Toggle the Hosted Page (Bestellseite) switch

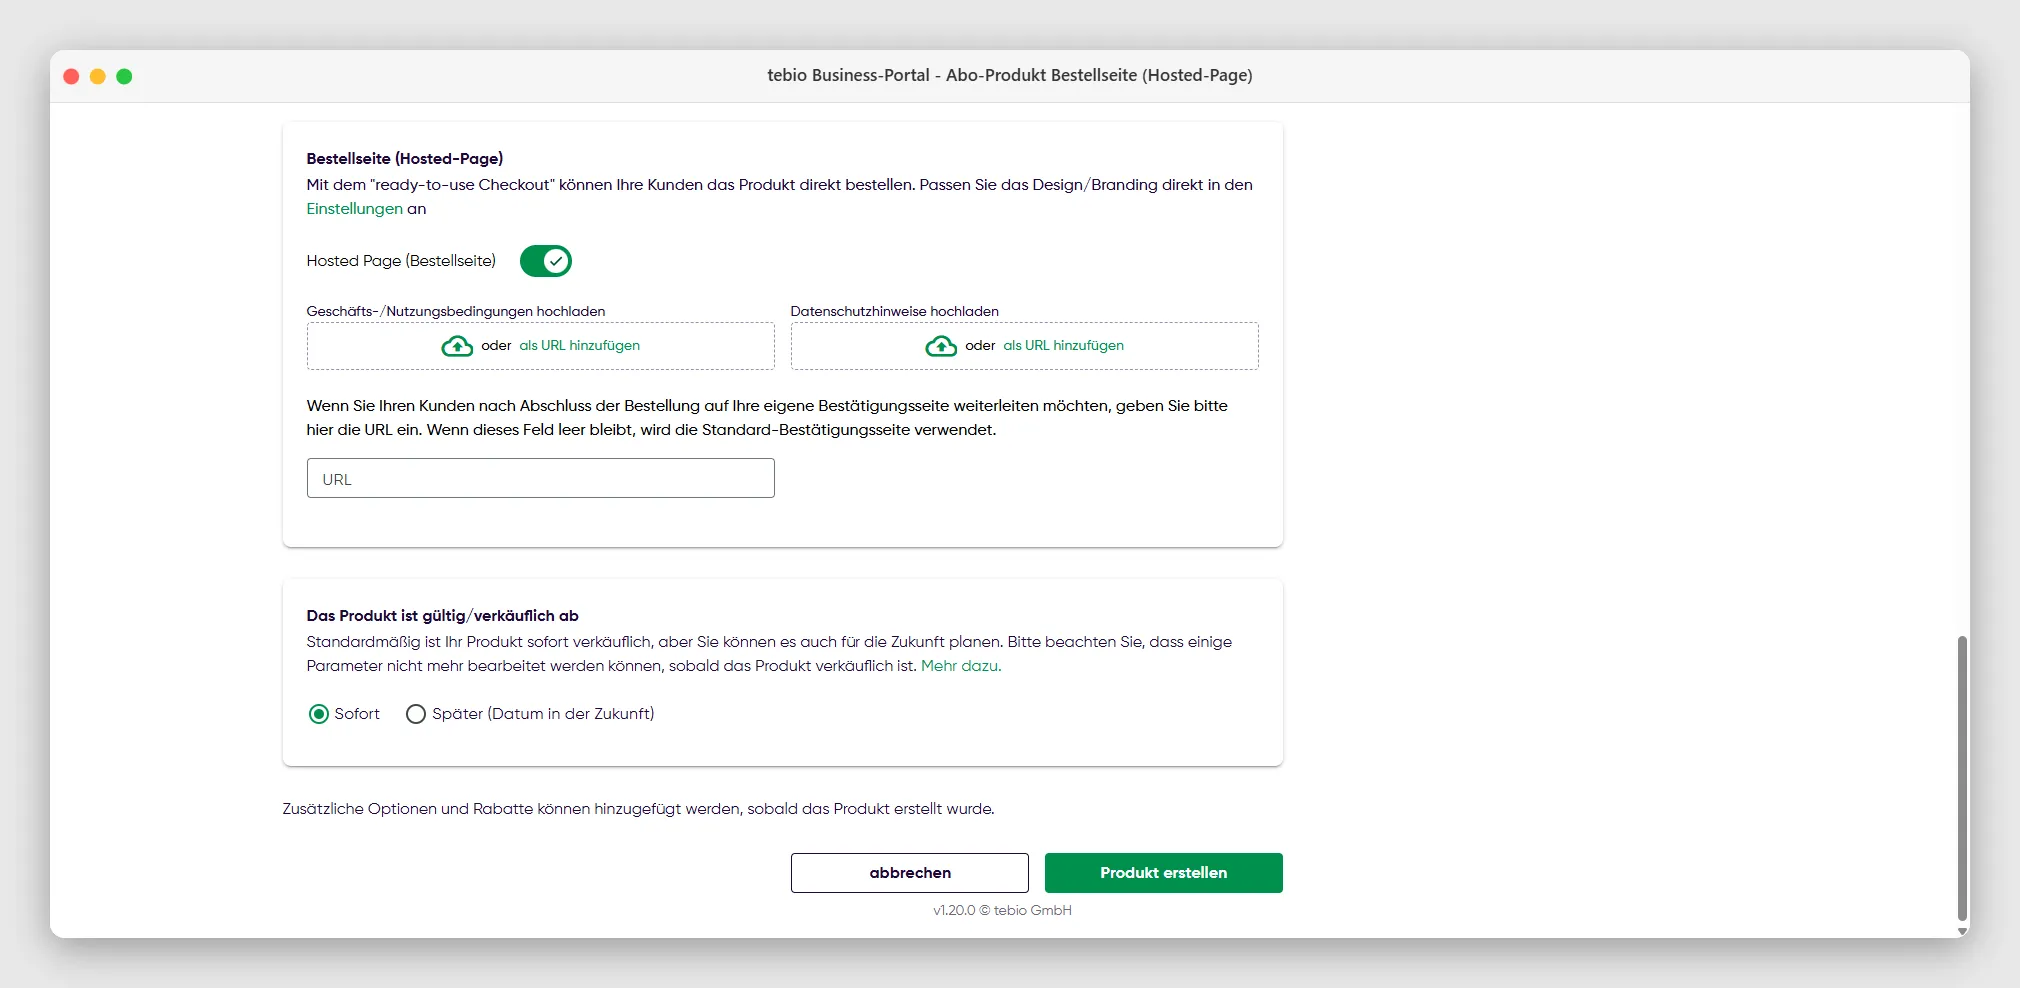pos(546,261)
